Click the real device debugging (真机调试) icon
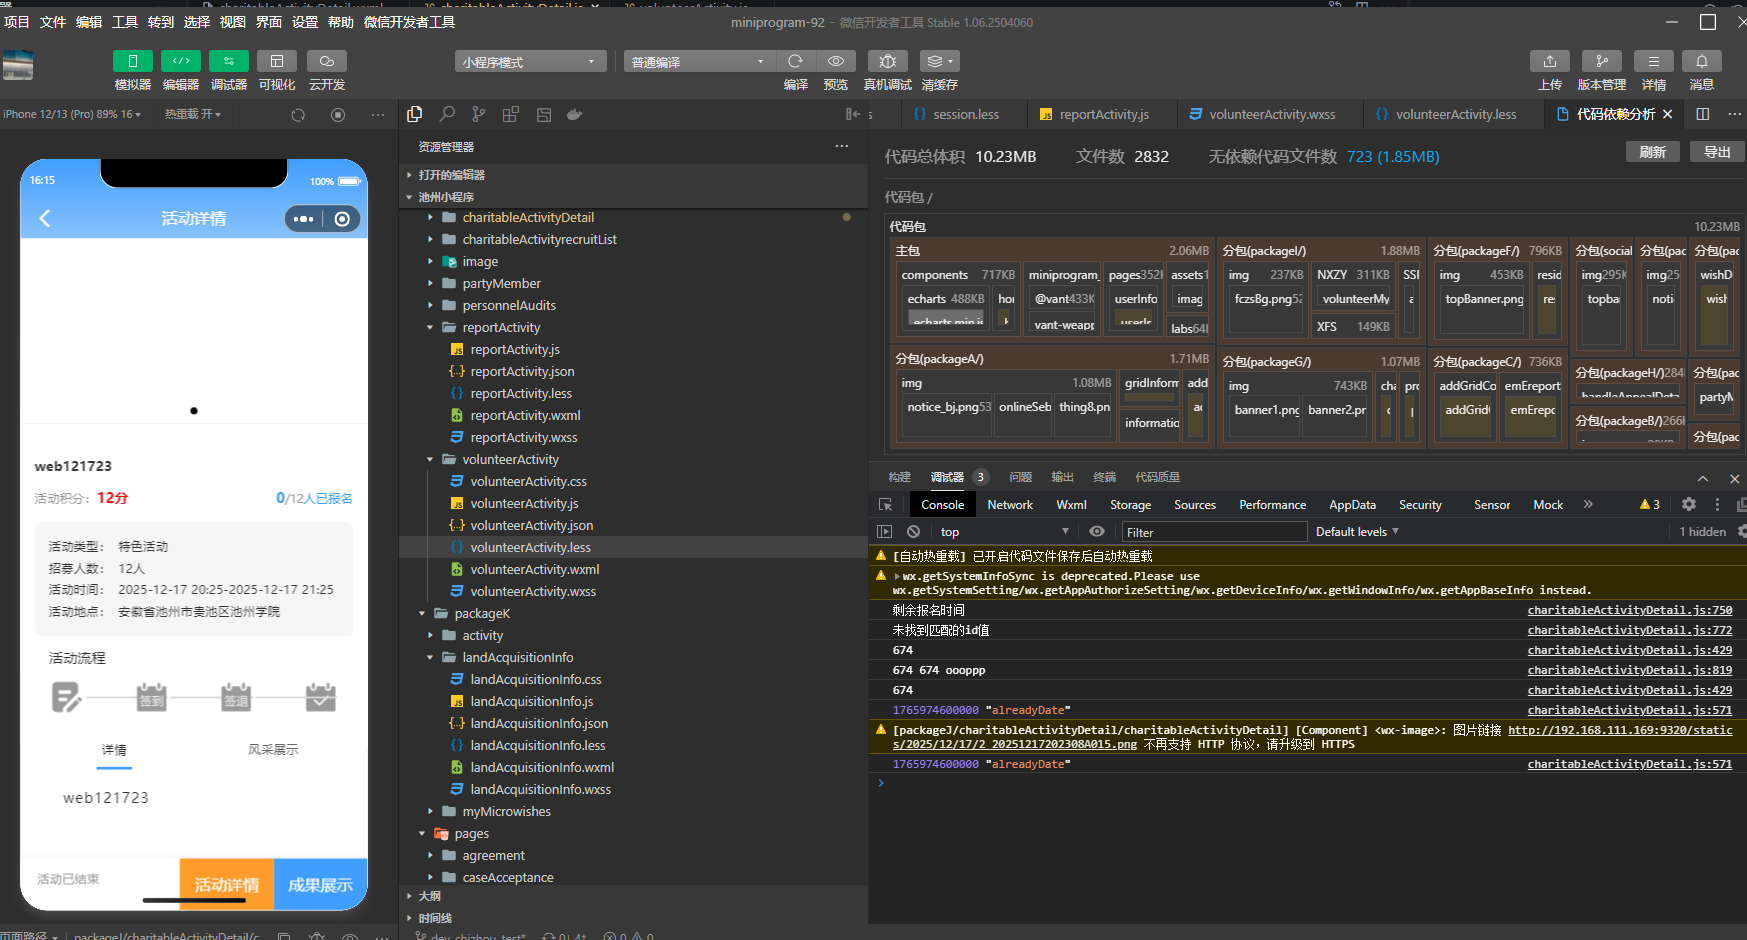 coord(887,62)
